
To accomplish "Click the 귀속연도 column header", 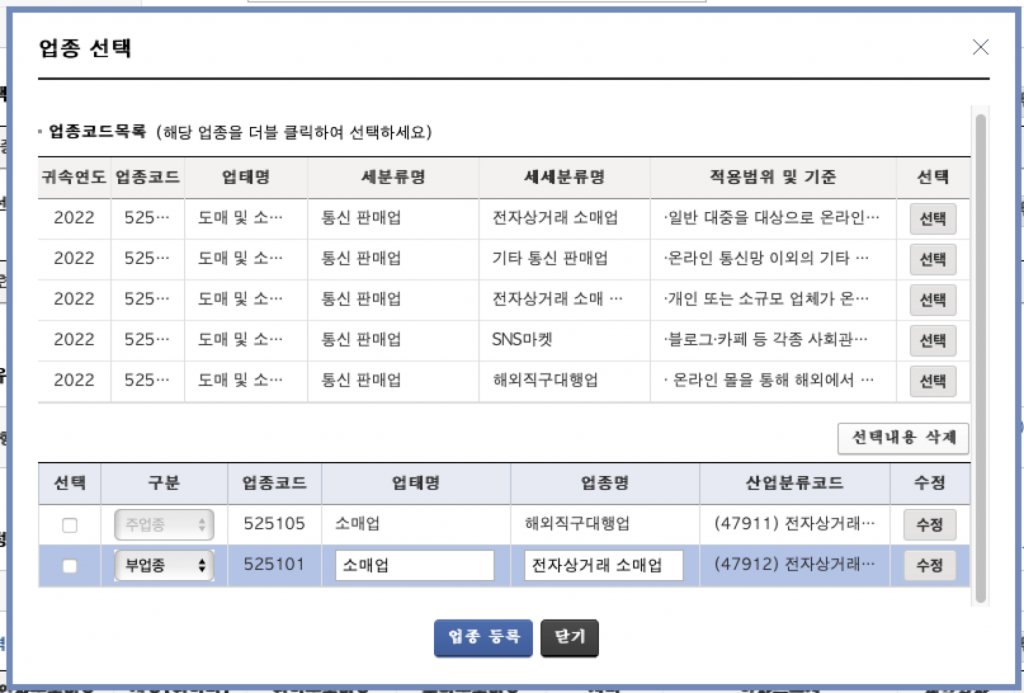I will pos(74,177).
